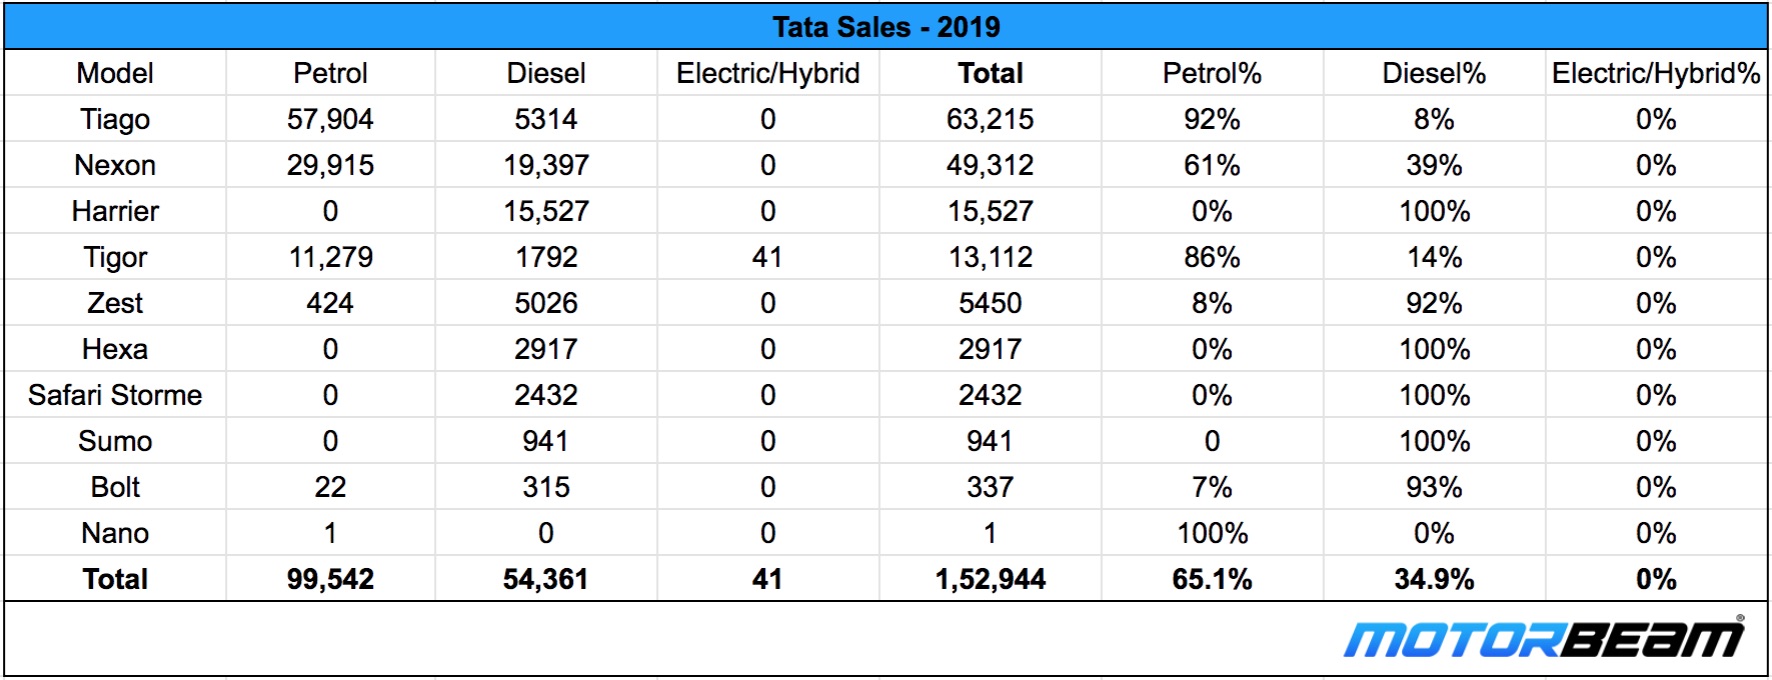Select the 'Electric/Hybrid' column header
1772x680 pixels.
(768, 73)
